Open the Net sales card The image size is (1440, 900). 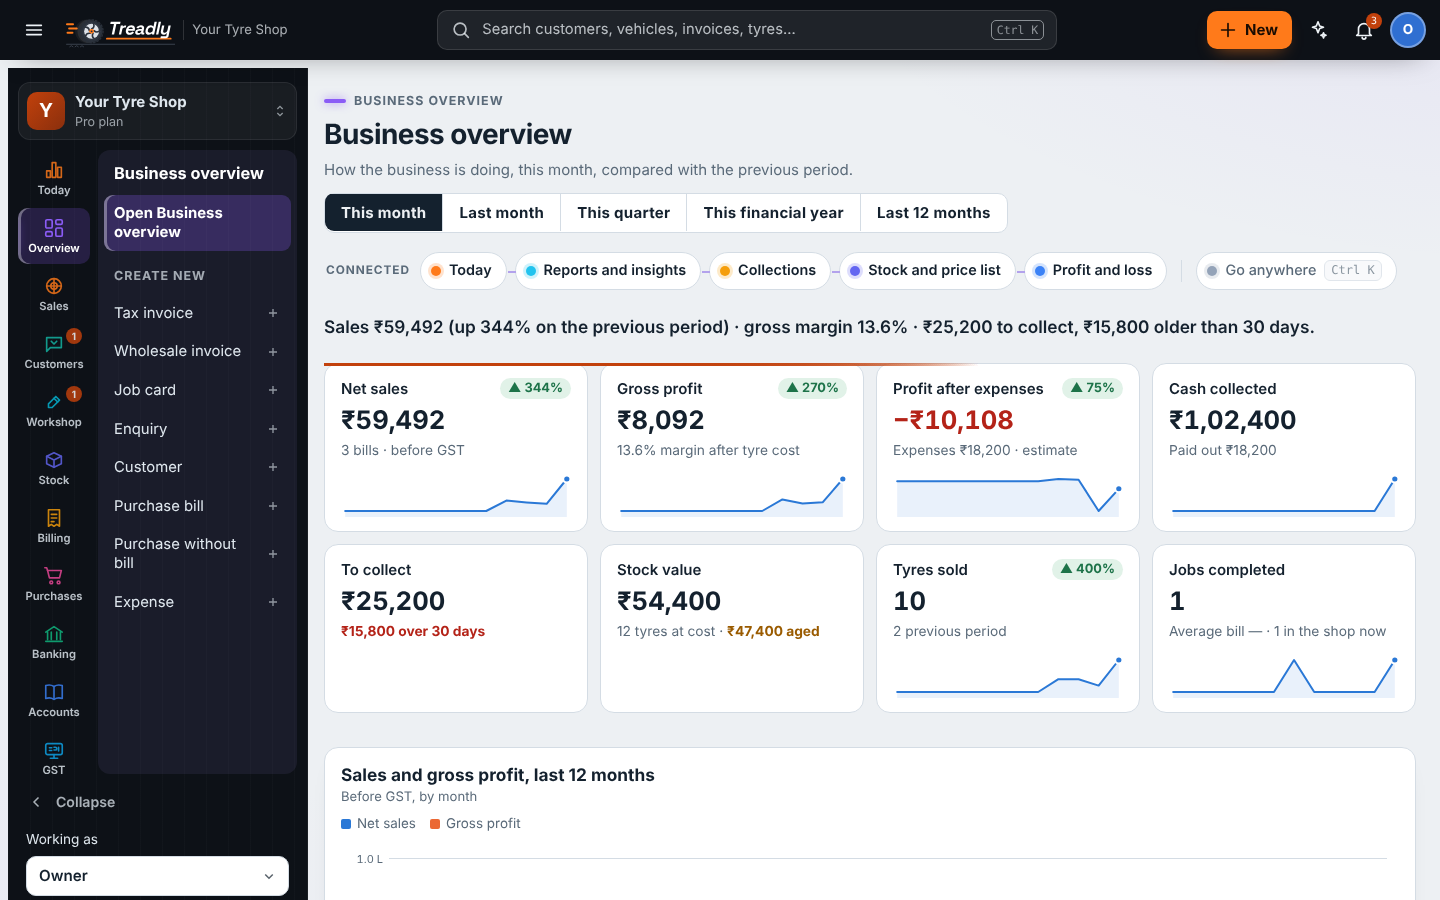[456, 447]
